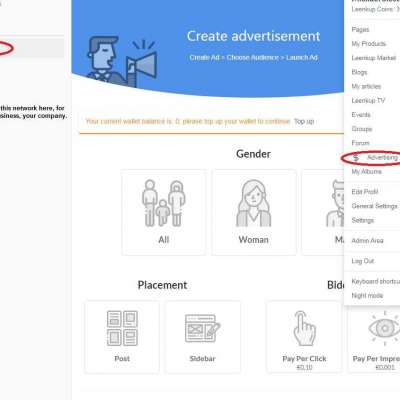
Task: Select the partially hidden Man gender card
Action: (323, 212)
